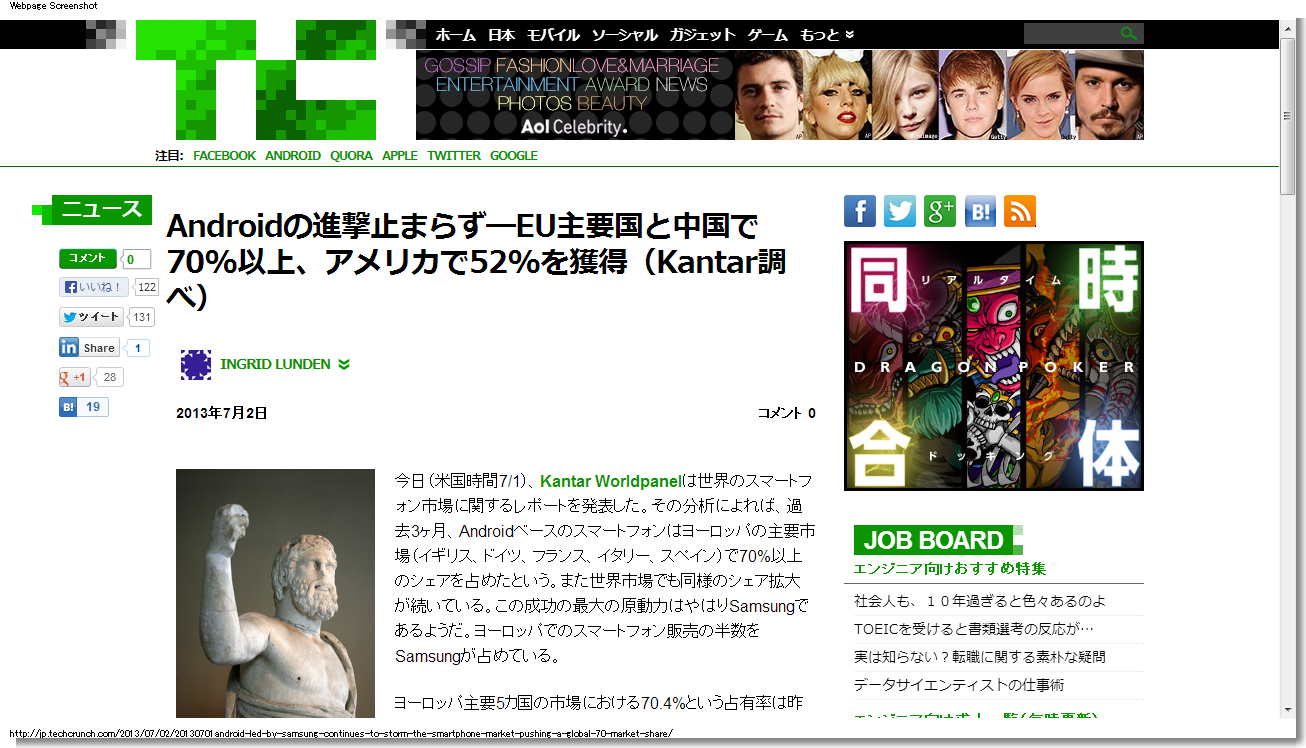Image resolution: width=1306 pixels, height=748 pixels.
Task: Click the LinkedIn Share button
Action: point(89,348)
